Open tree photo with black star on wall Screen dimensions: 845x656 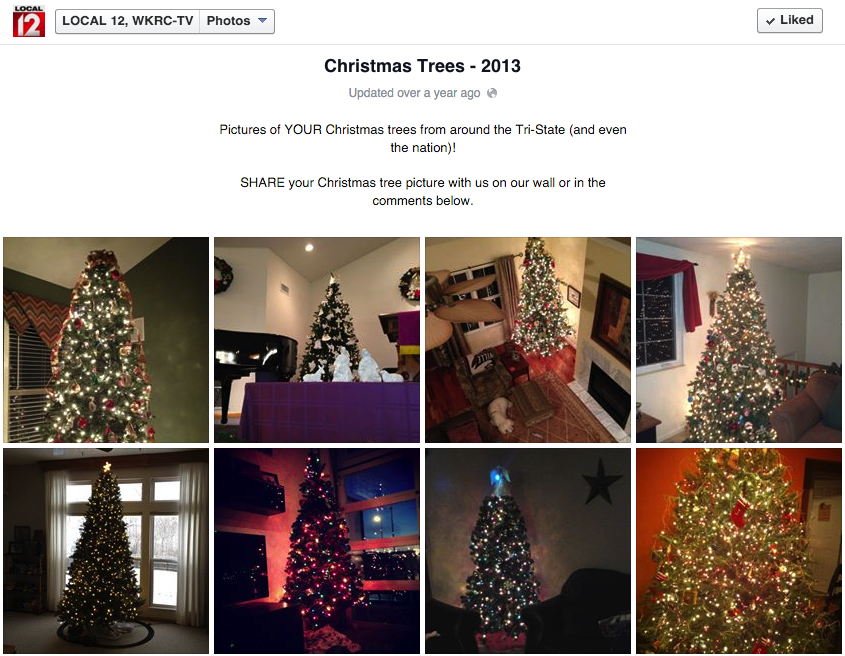click(528, 551)
